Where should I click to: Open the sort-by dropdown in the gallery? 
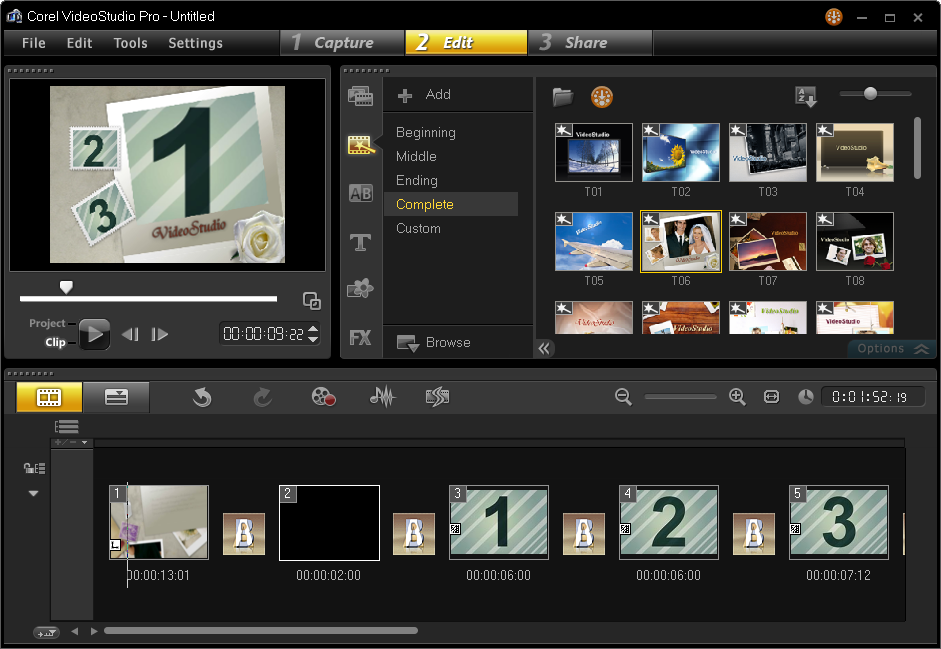(806, 94)
